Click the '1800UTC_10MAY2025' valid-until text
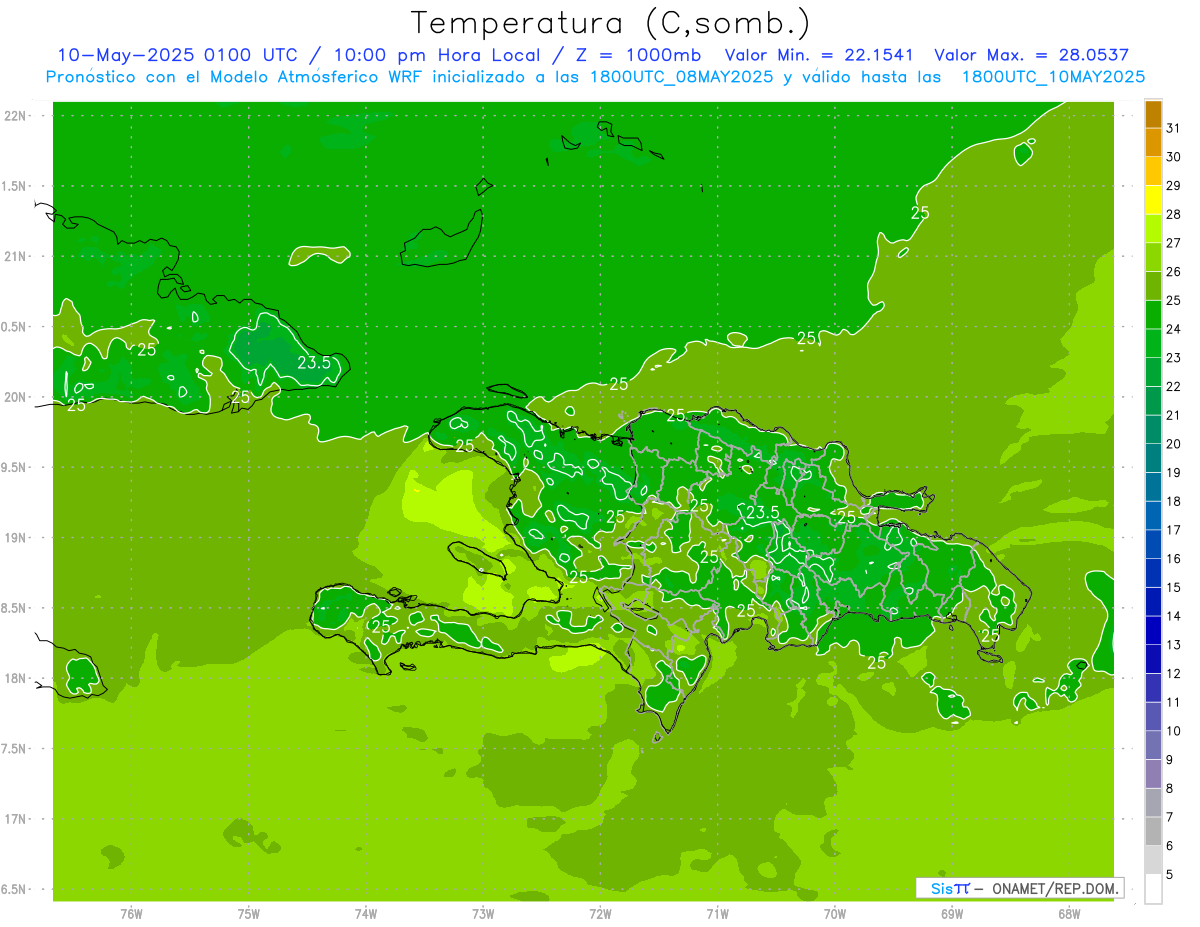This screenshot has width=1200, height=927. [1053, 76]
